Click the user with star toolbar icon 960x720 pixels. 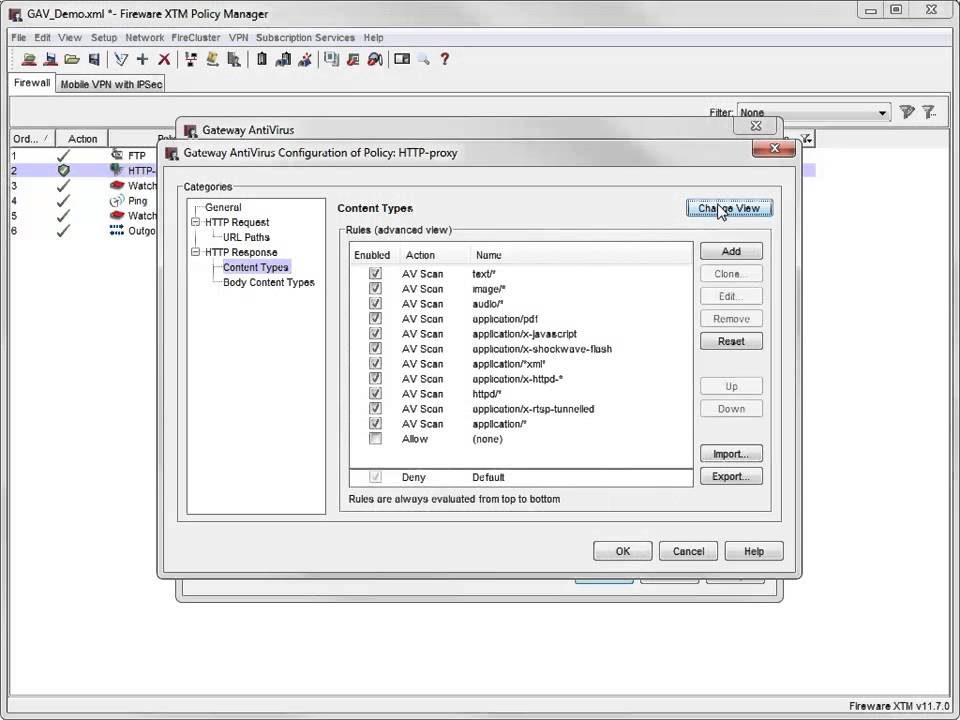[x=304, y=59]
